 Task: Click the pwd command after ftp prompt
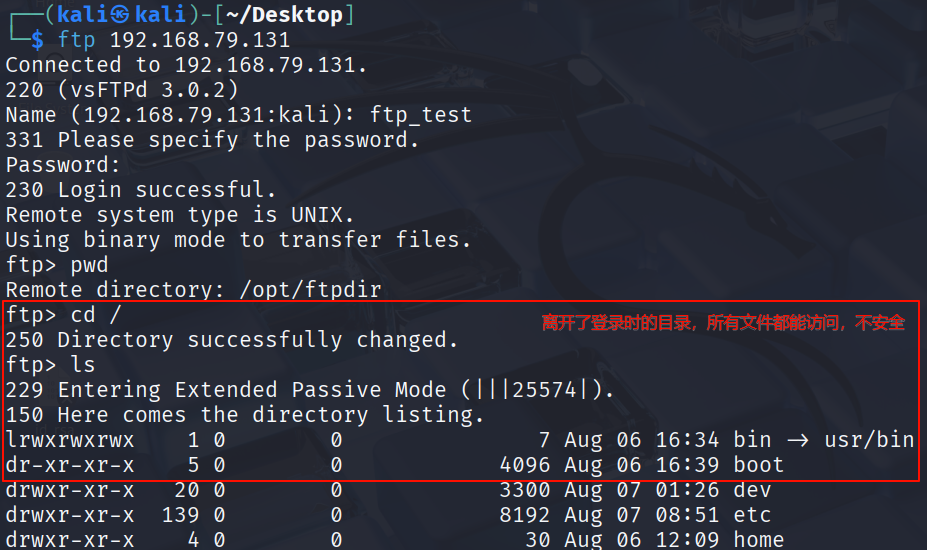tap(90, 265)
